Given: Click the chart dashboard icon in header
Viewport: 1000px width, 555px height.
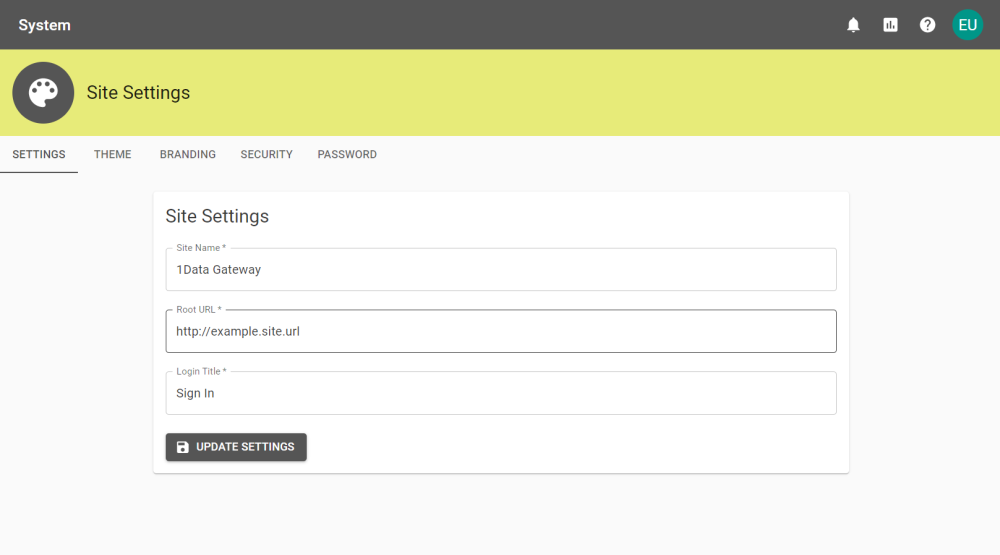Looking at the screenshot, I should (x=890, y=25).
